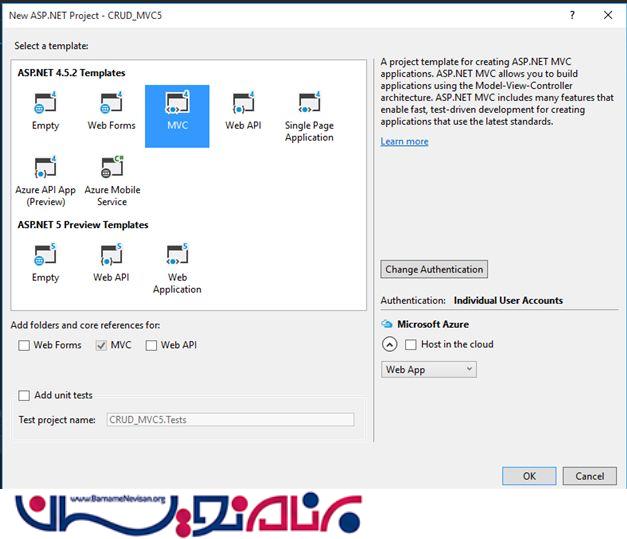The width and height of the screenshot is (627, 539).
Task: Enable the Web Forms core references checkbox
Action: (x=24, y=345)
